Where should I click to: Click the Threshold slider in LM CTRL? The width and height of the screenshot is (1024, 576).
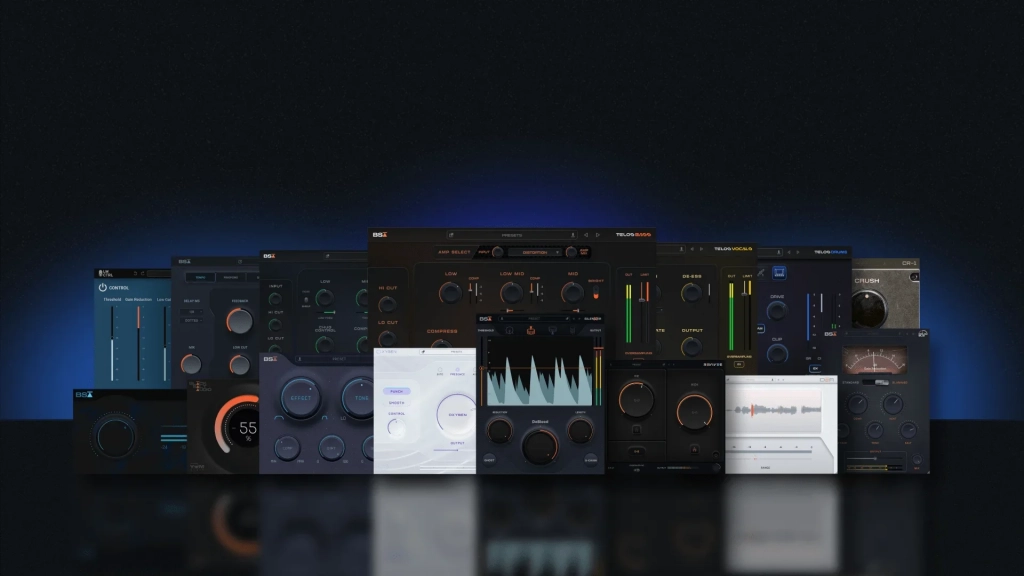(x=112, y=342)
